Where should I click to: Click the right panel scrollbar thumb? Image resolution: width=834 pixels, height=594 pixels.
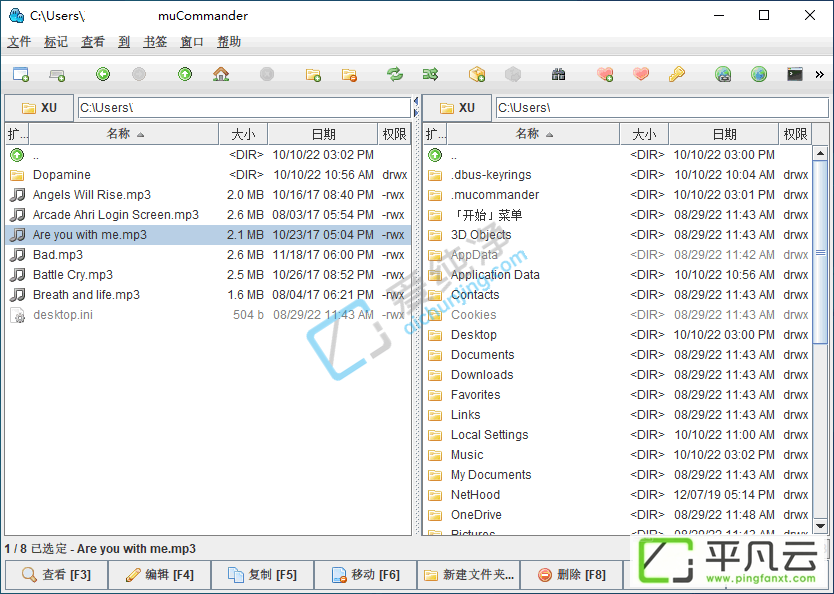coord(820,253)
